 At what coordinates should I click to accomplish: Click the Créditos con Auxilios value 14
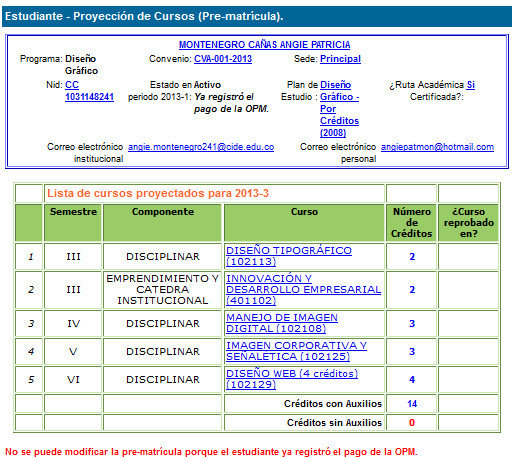pos(412,404)
